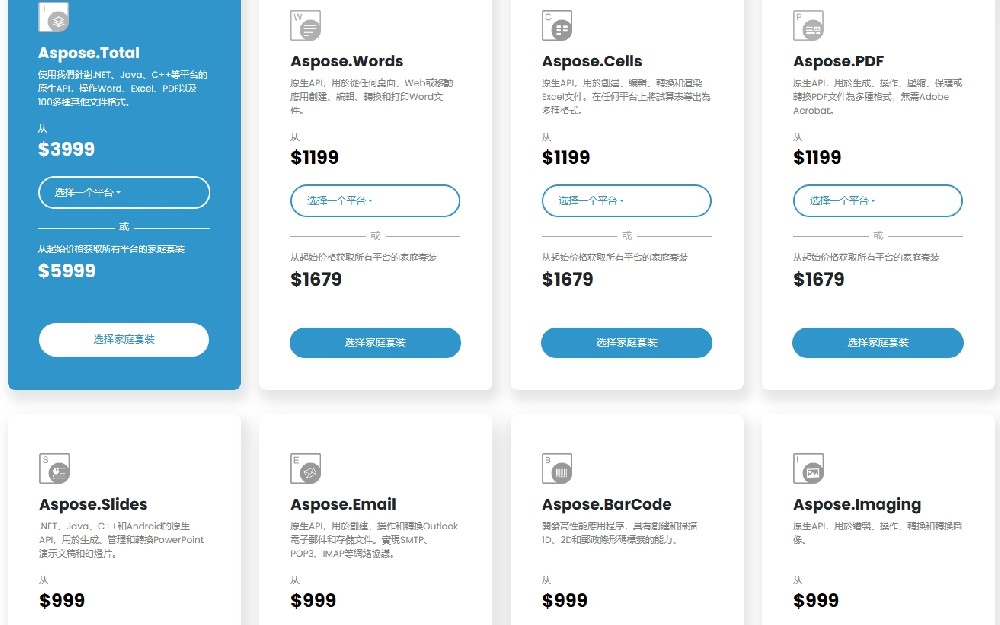This screenshot has width=1000, height=625.
Task: Click the Aspose.BarCode product icon
Action: point(557,469)
